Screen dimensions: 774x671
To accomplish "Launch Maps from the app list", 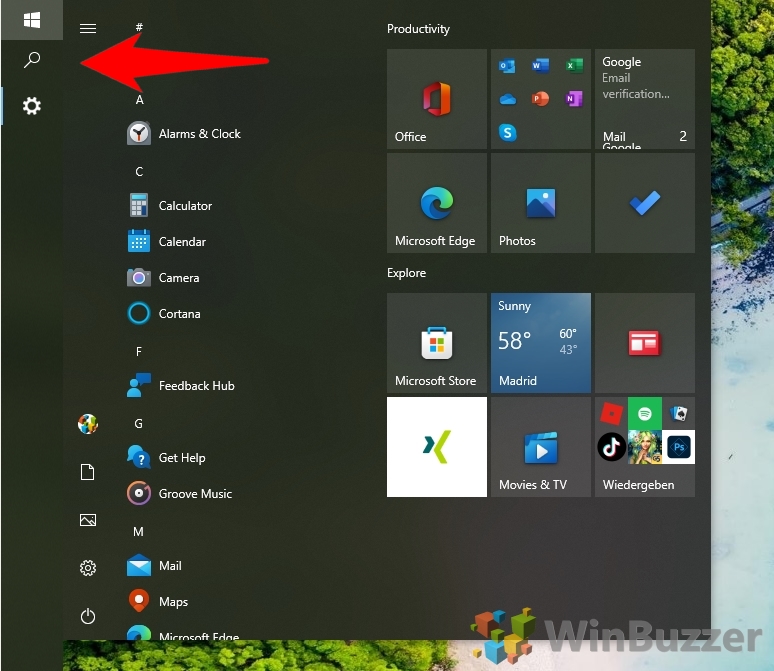I will [157, 602].
